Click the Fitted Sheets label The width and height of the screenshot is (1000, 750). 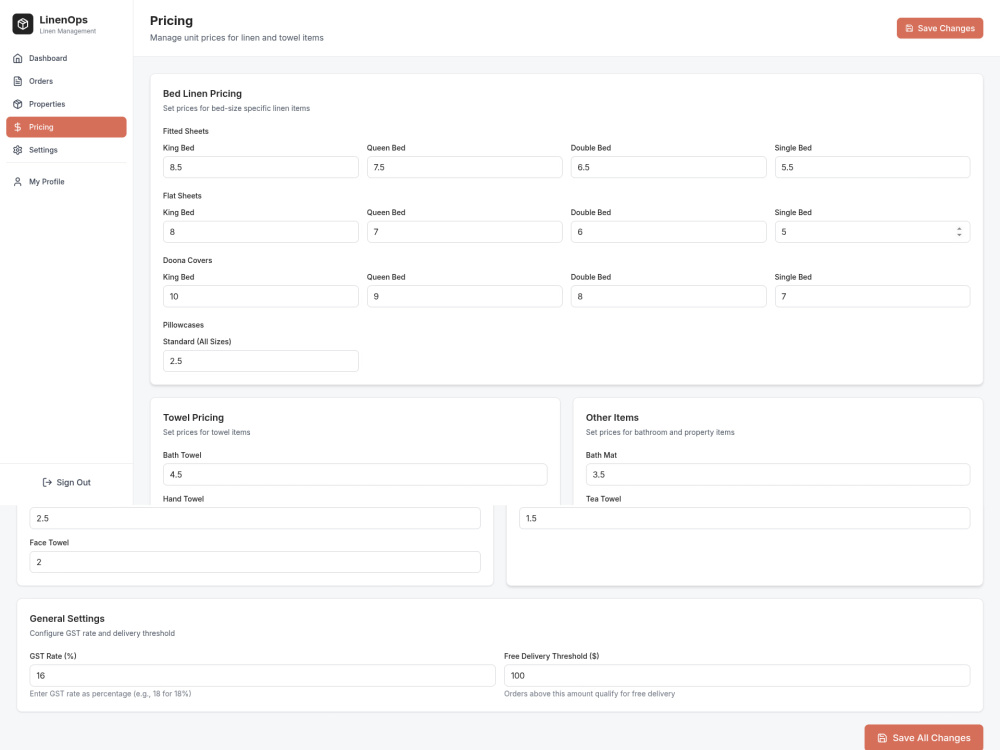point(186,131)
